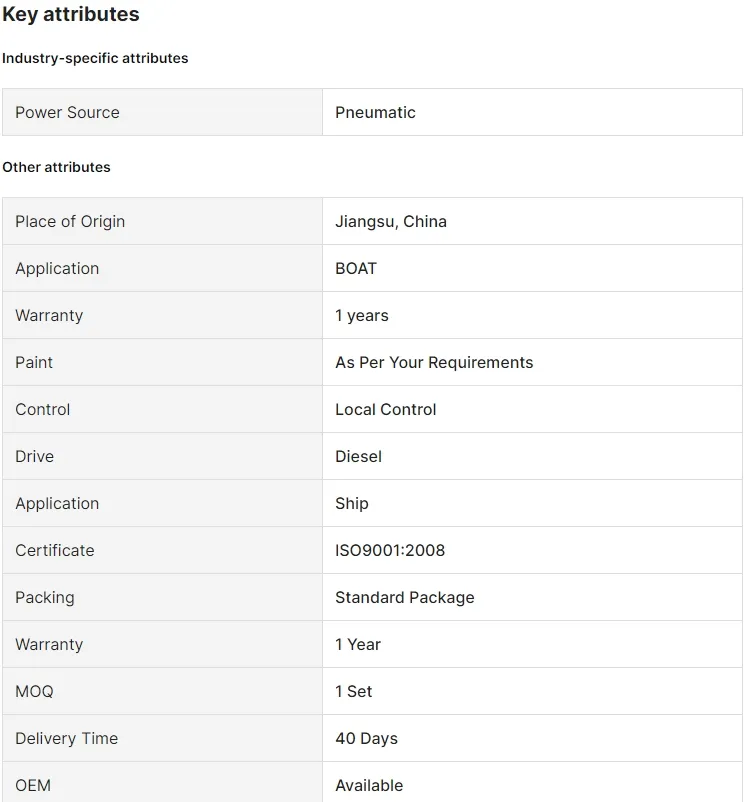Select the 'Pneumatic' value
This screenshot has width=744, height=802.
pyautogui.click(x=375, y=112)
